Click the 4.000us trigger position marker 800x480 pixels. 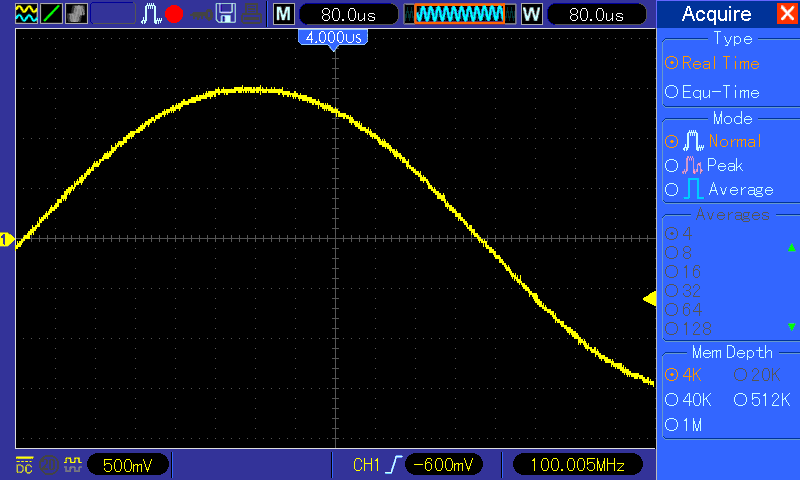[x=333, y=38]
